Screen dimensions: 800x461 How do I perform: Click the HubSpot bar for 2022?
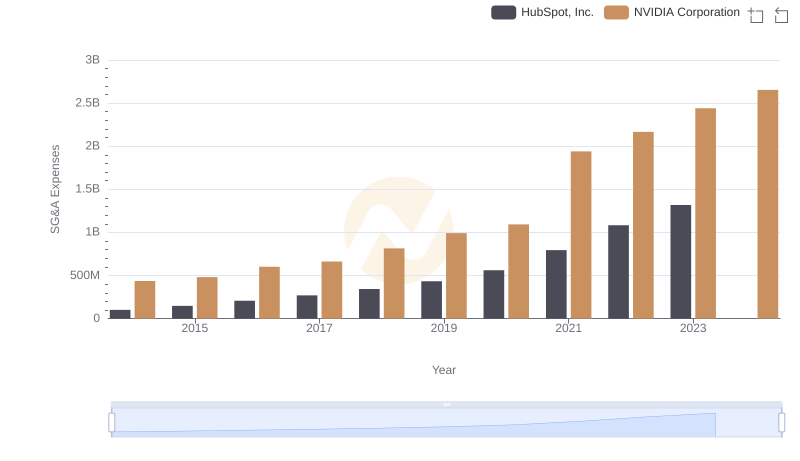[618, 272]
